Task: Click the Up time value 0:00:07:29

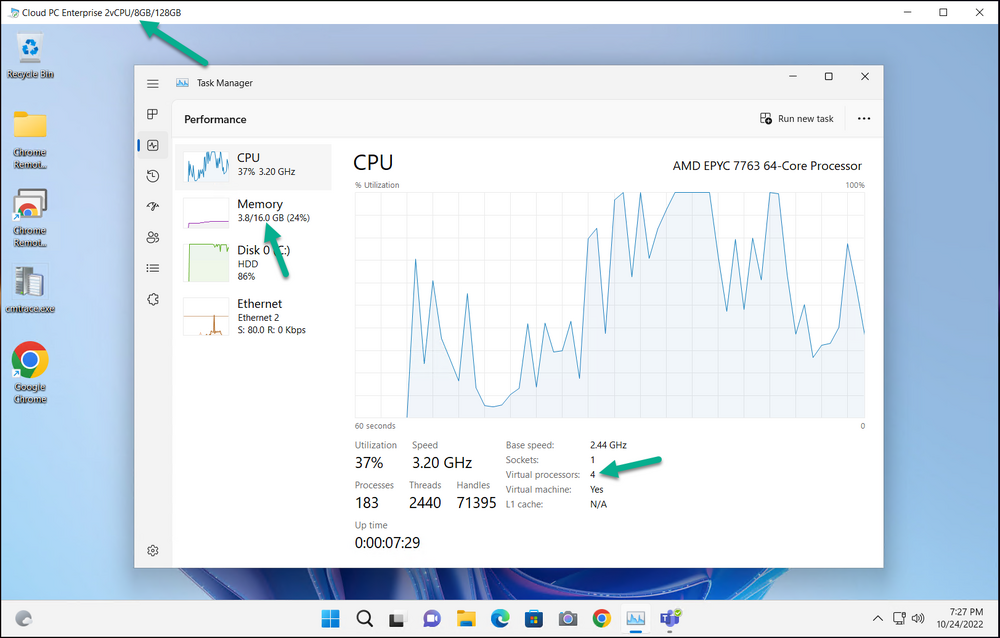Action: click(x=387, y=543)
